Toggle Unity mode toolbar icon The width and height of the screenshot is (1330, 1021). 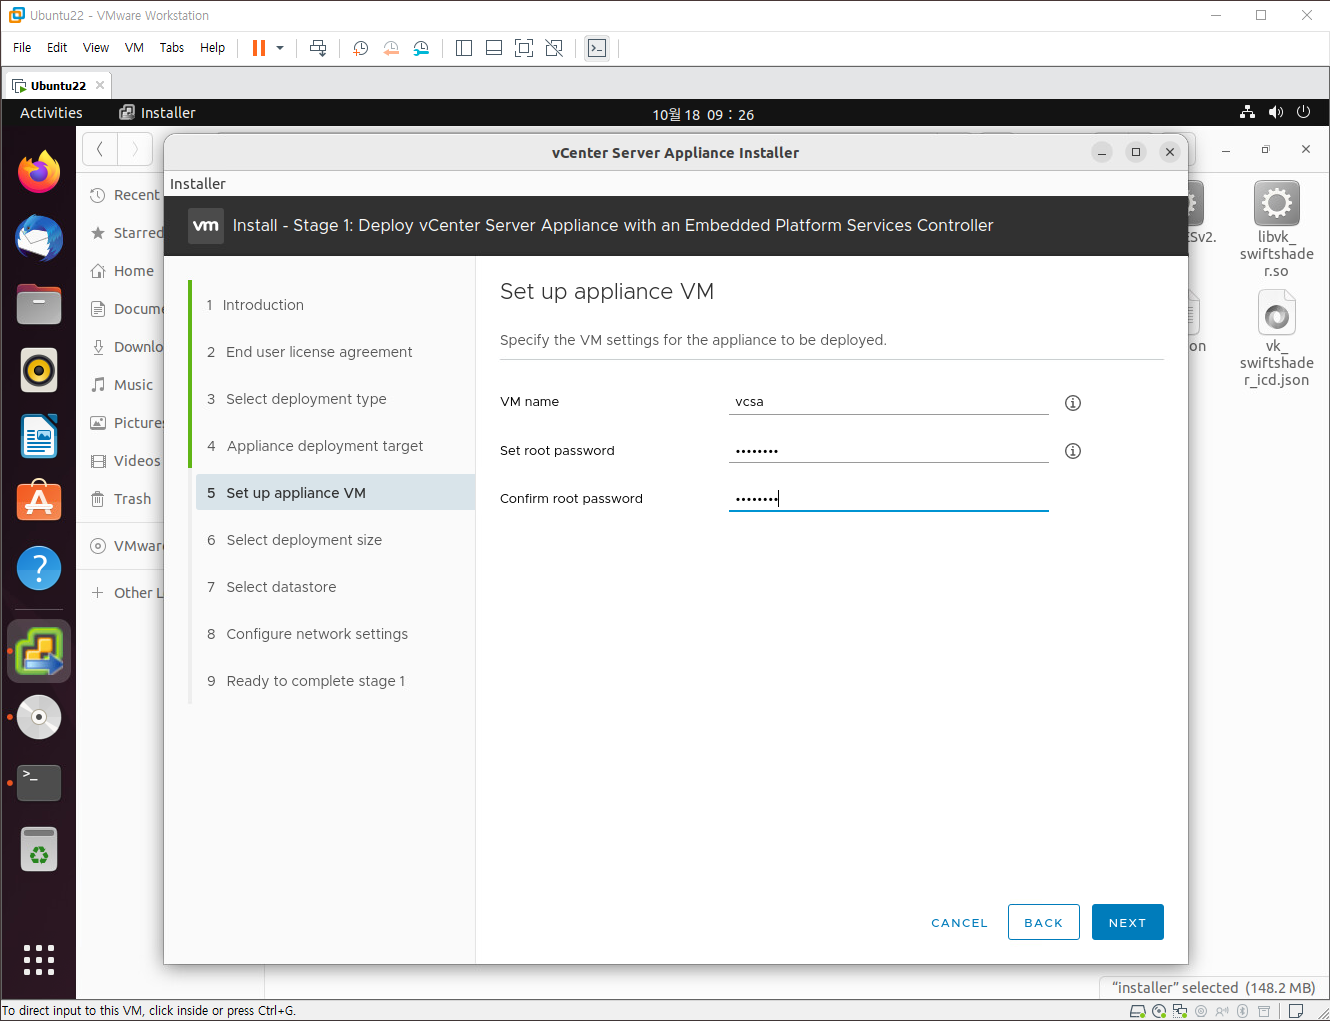click(554, 48)
